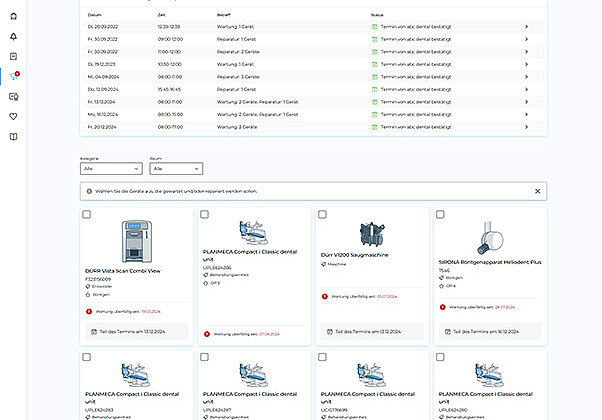Click dental unit image on PLANMECA UPLE624206 card
602x420 pixels.
click(x=253, y=233)
